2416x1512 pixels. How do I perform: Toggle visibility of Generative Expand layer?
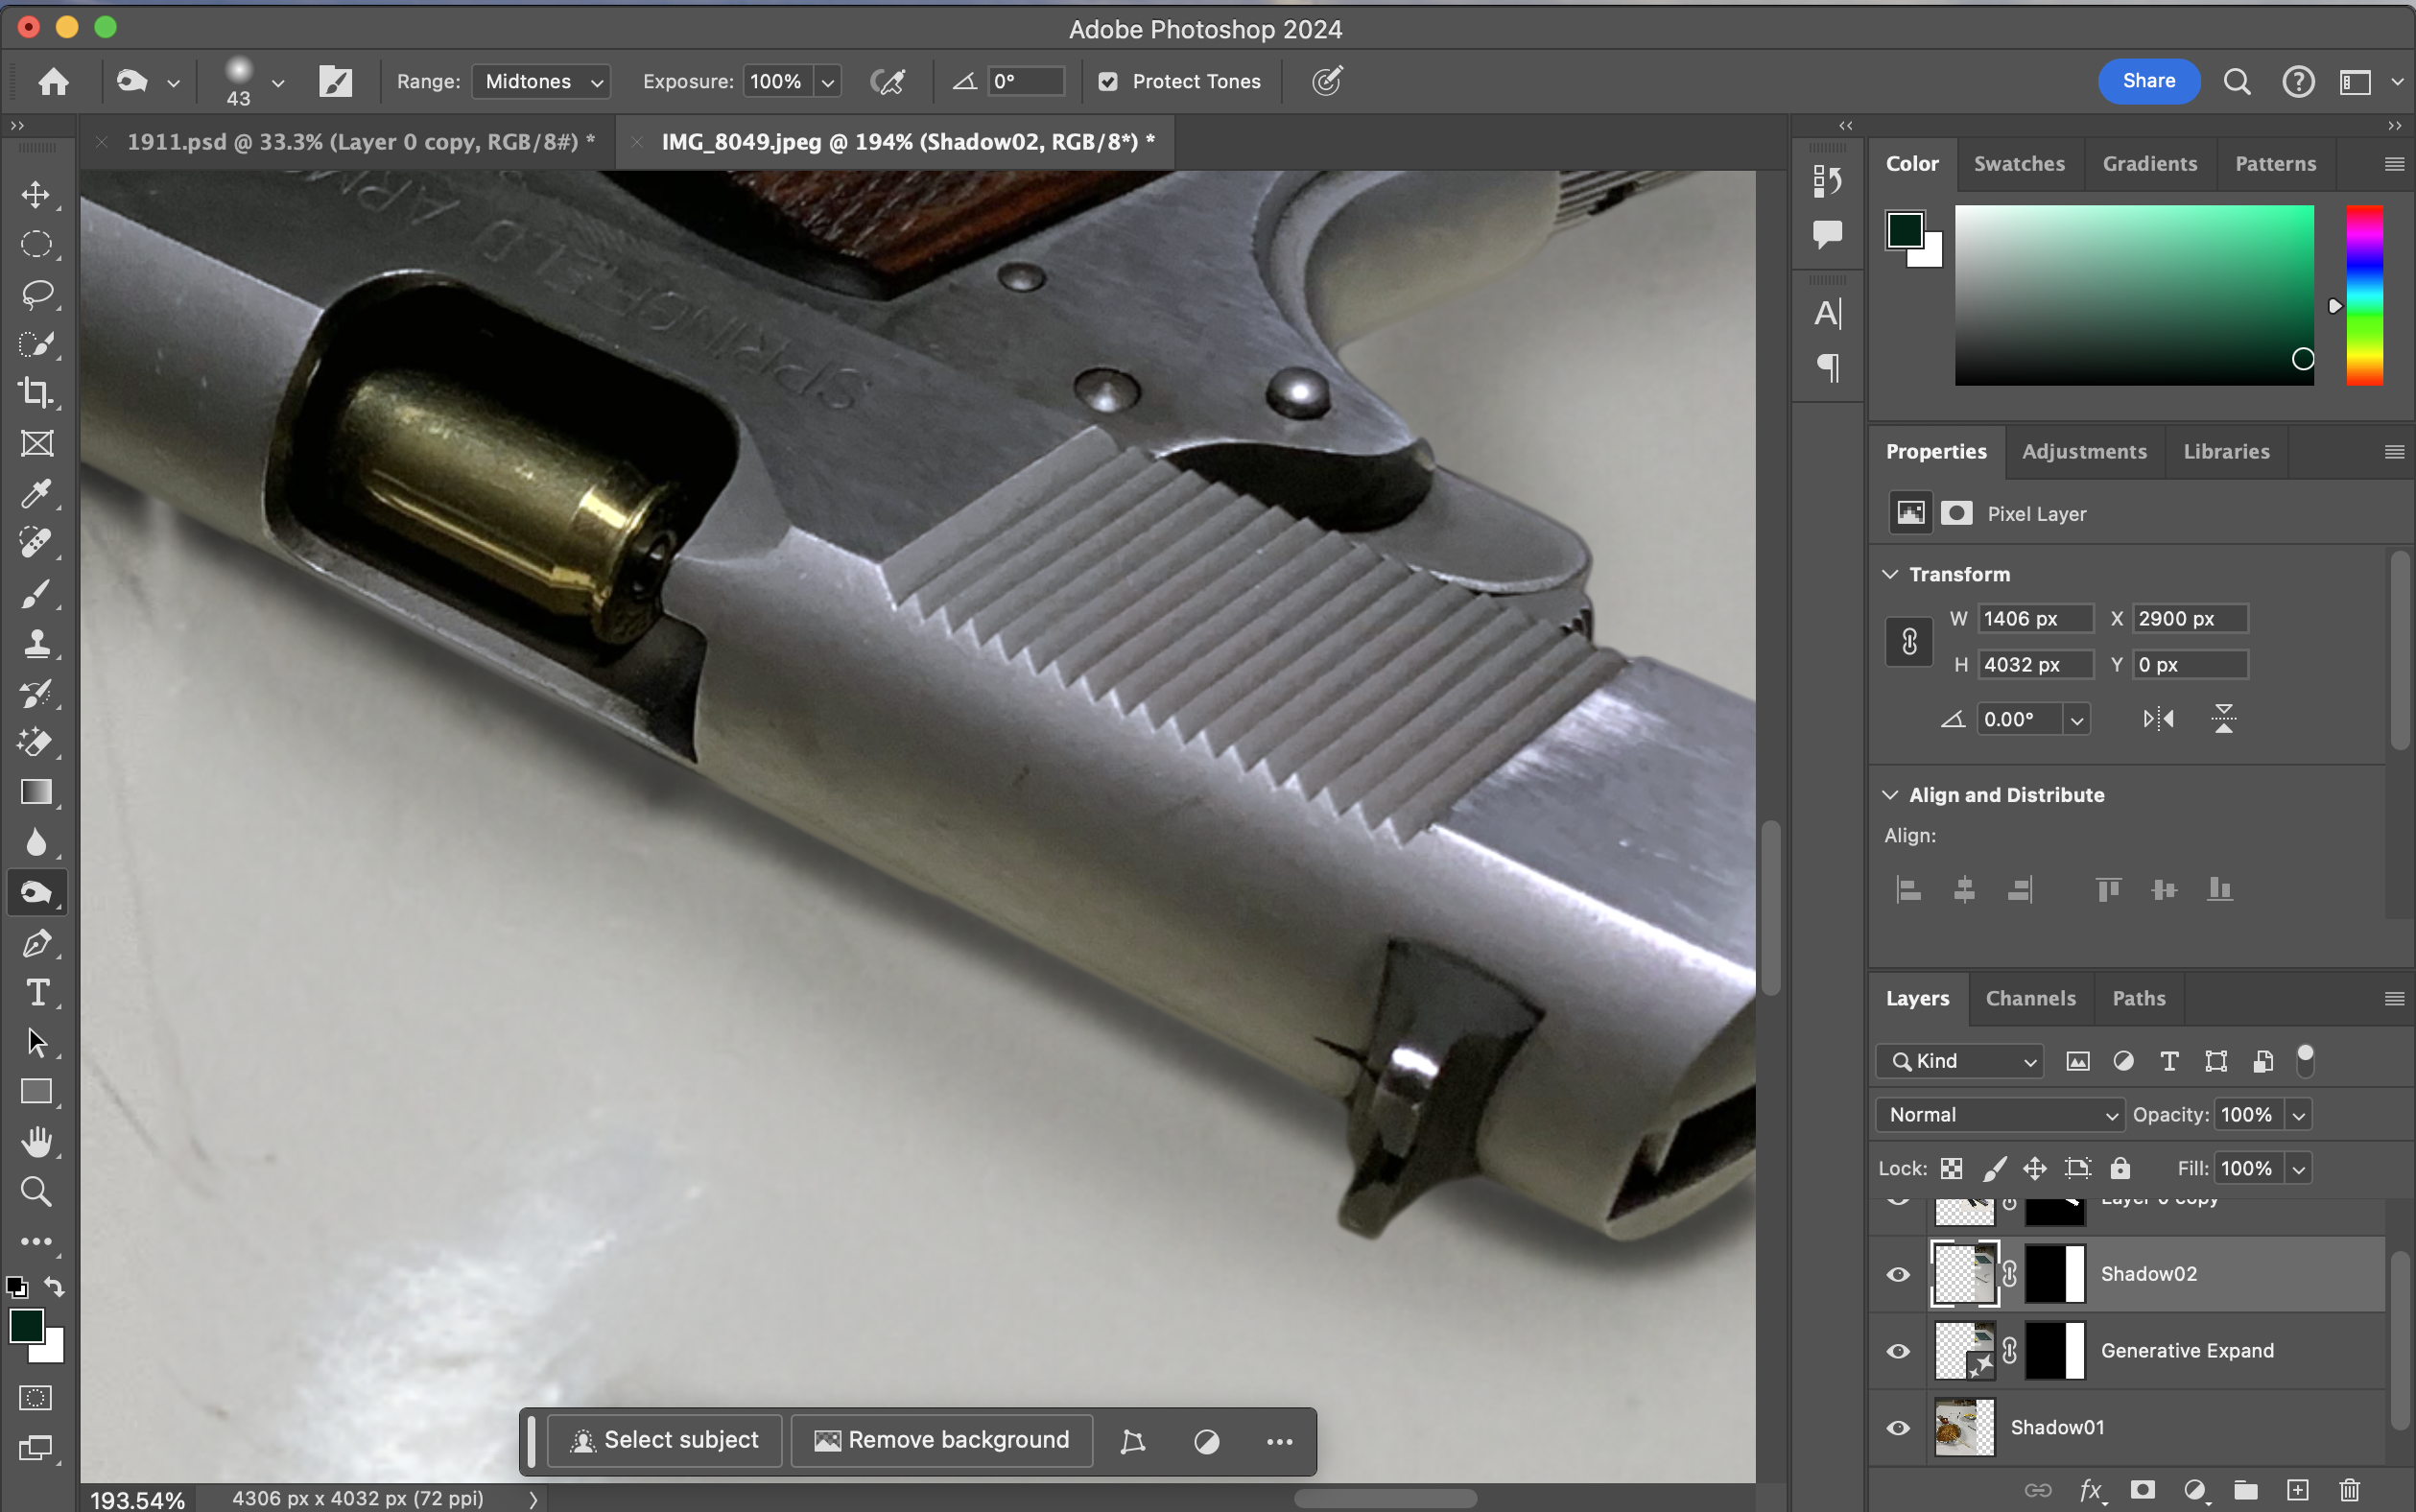pyautogui.click(x=1897, y=1351)
